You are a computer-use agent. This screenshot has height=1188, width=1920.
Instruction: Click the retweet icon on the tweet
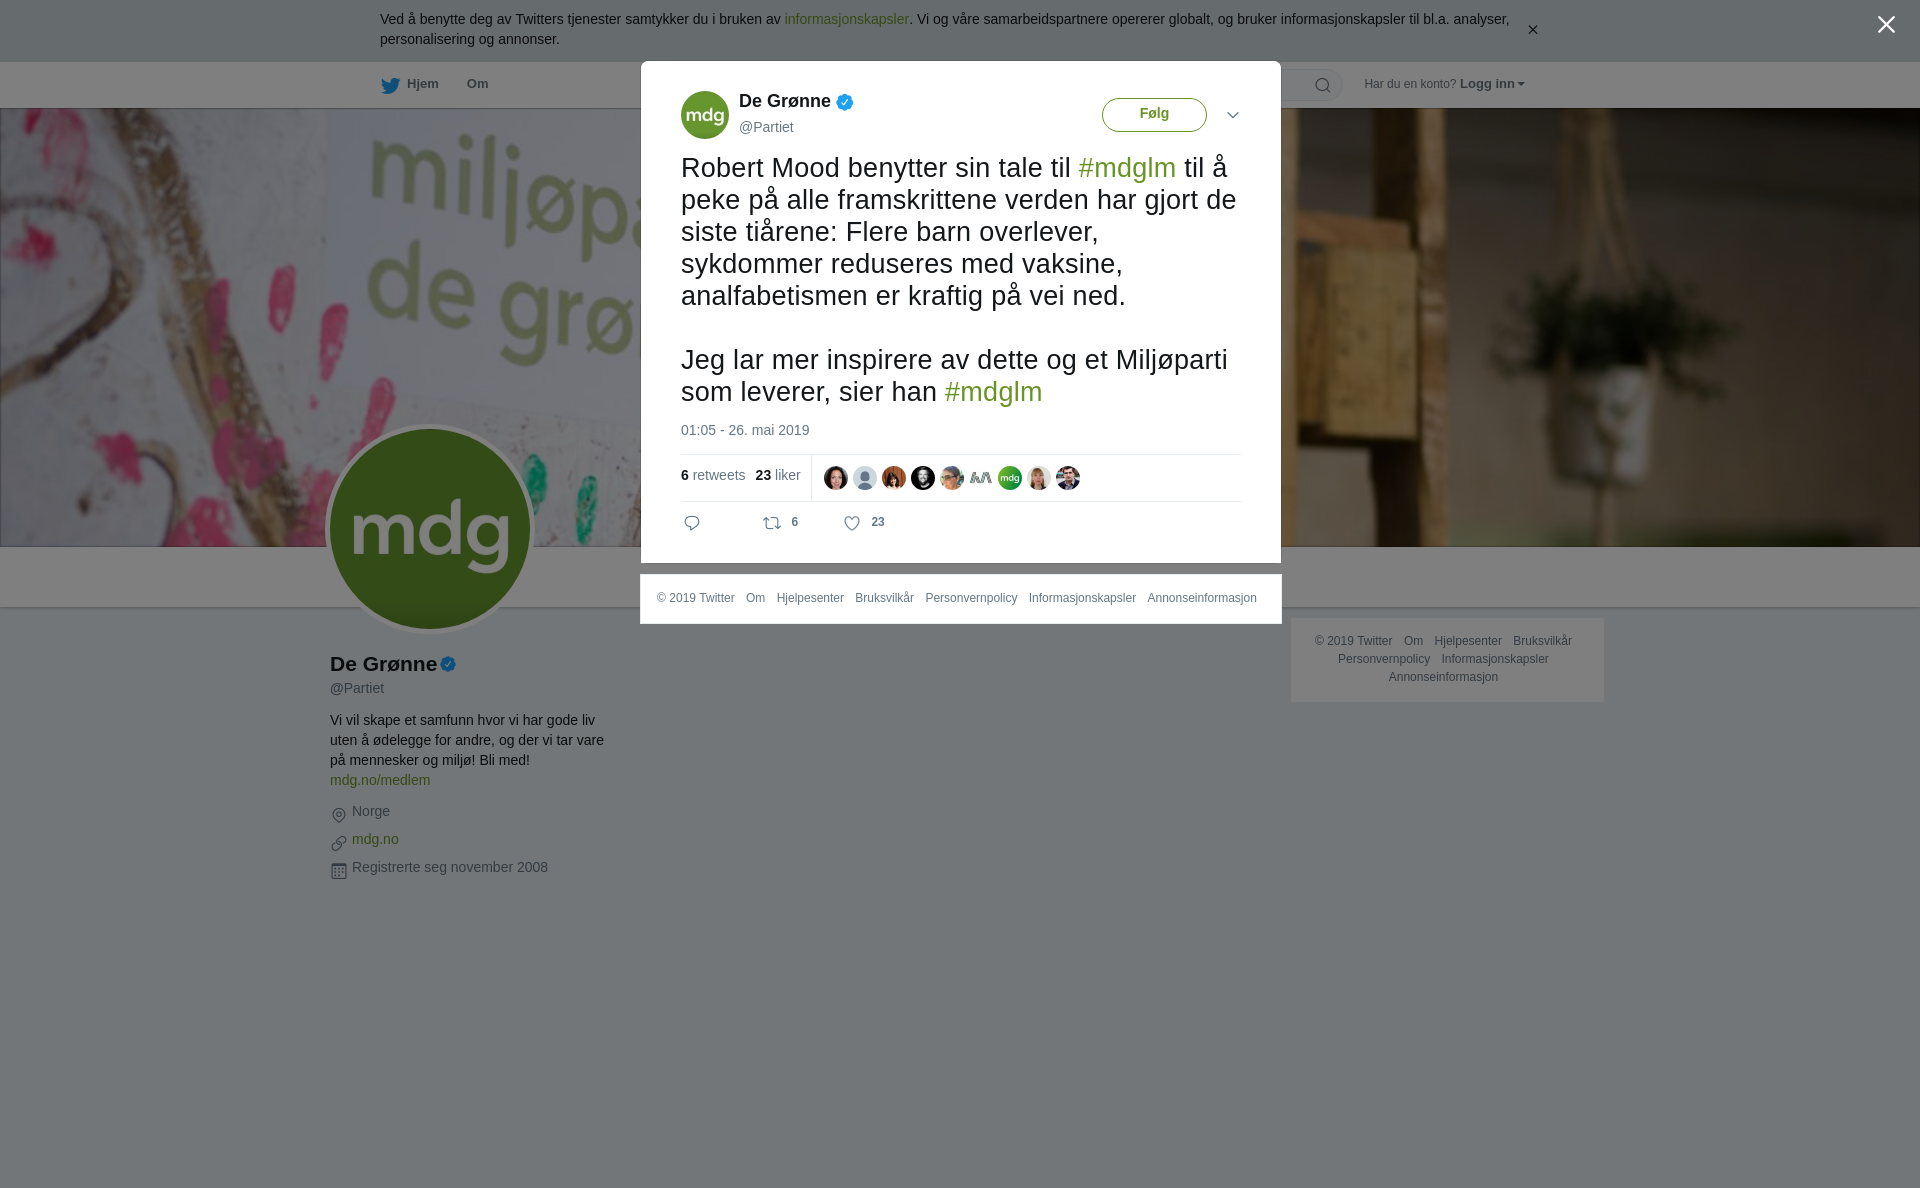[772, 523]
